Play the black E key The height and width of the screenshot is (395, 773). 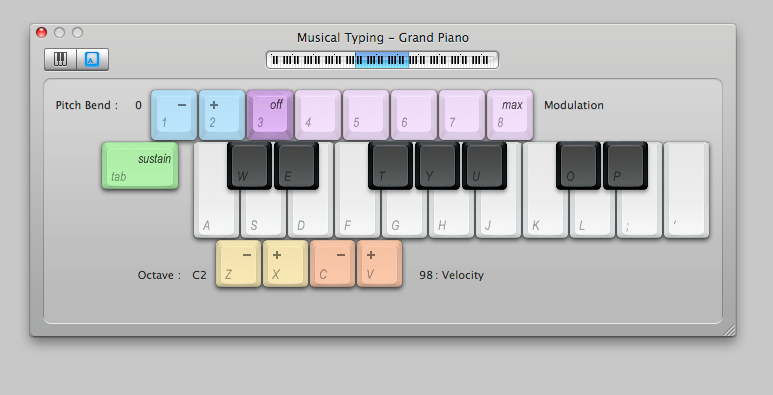(296, 165)
